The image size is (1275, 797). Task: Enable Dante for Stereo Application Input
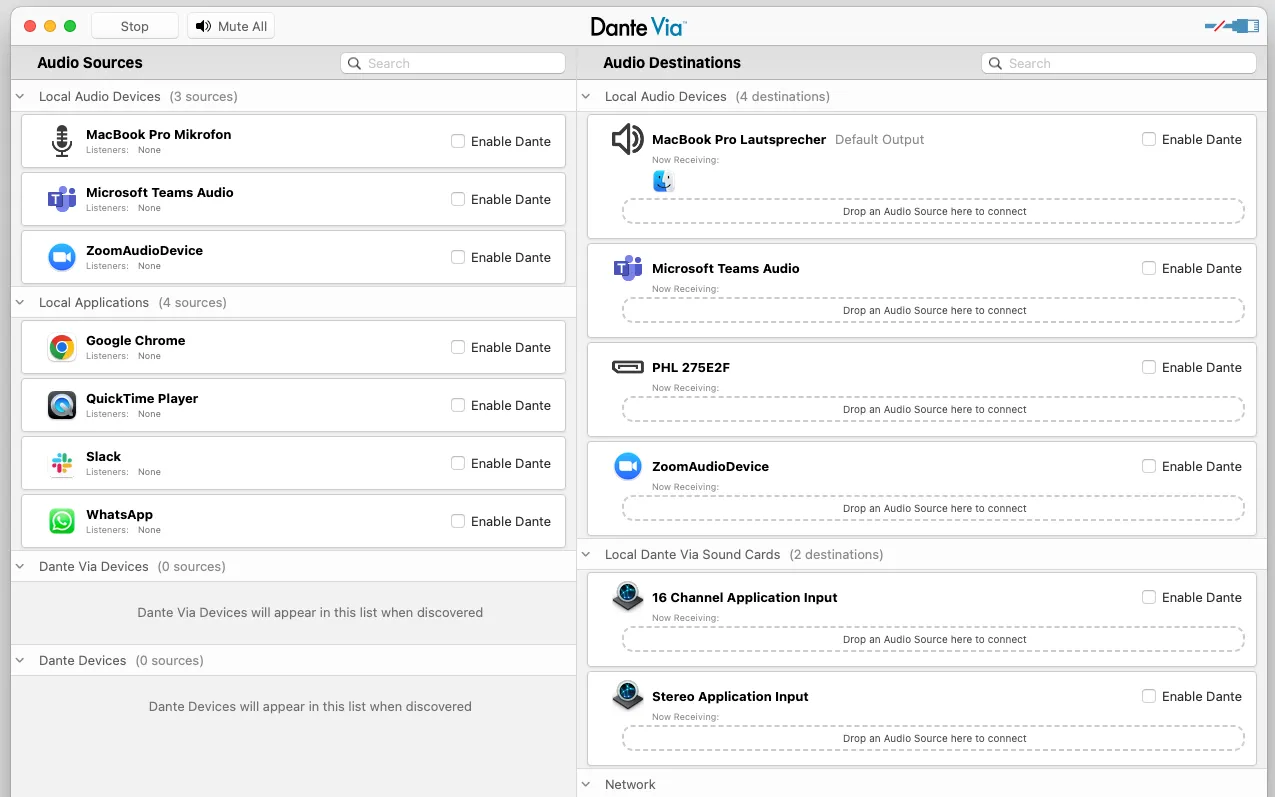[1149, 696]
